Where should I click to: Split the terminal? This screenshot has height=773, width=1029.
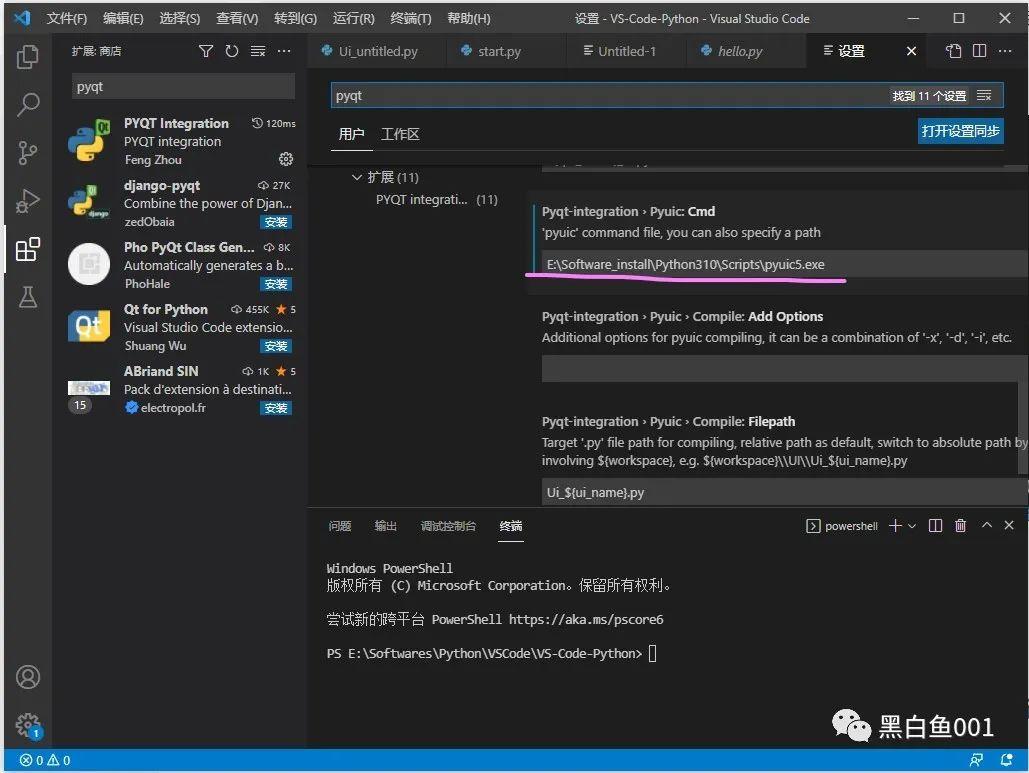[x=934, y=525]
